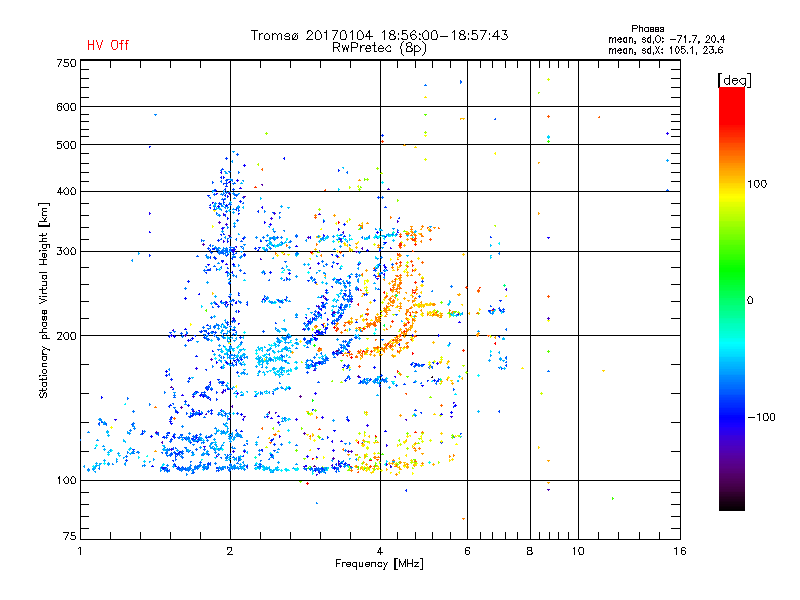Click the colorbar '100' tick label
Image resolution: width=800 pixels, height=600 pixels.
click(757, 184)
